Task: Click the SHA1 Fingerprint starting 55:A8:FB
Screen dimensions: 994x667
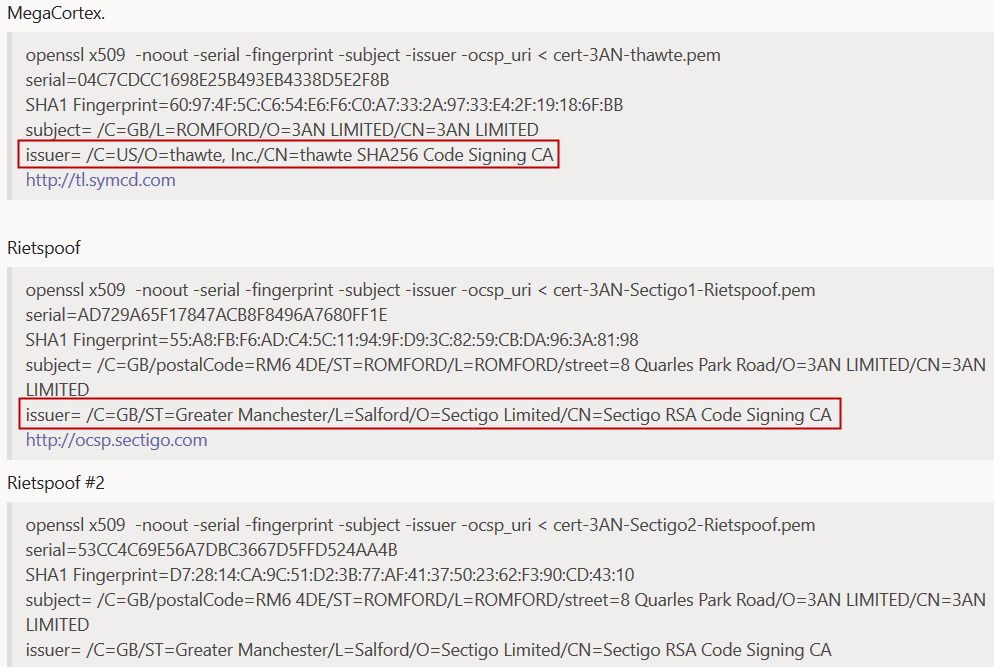Action: pyautogui.click(x=332, y=340)
